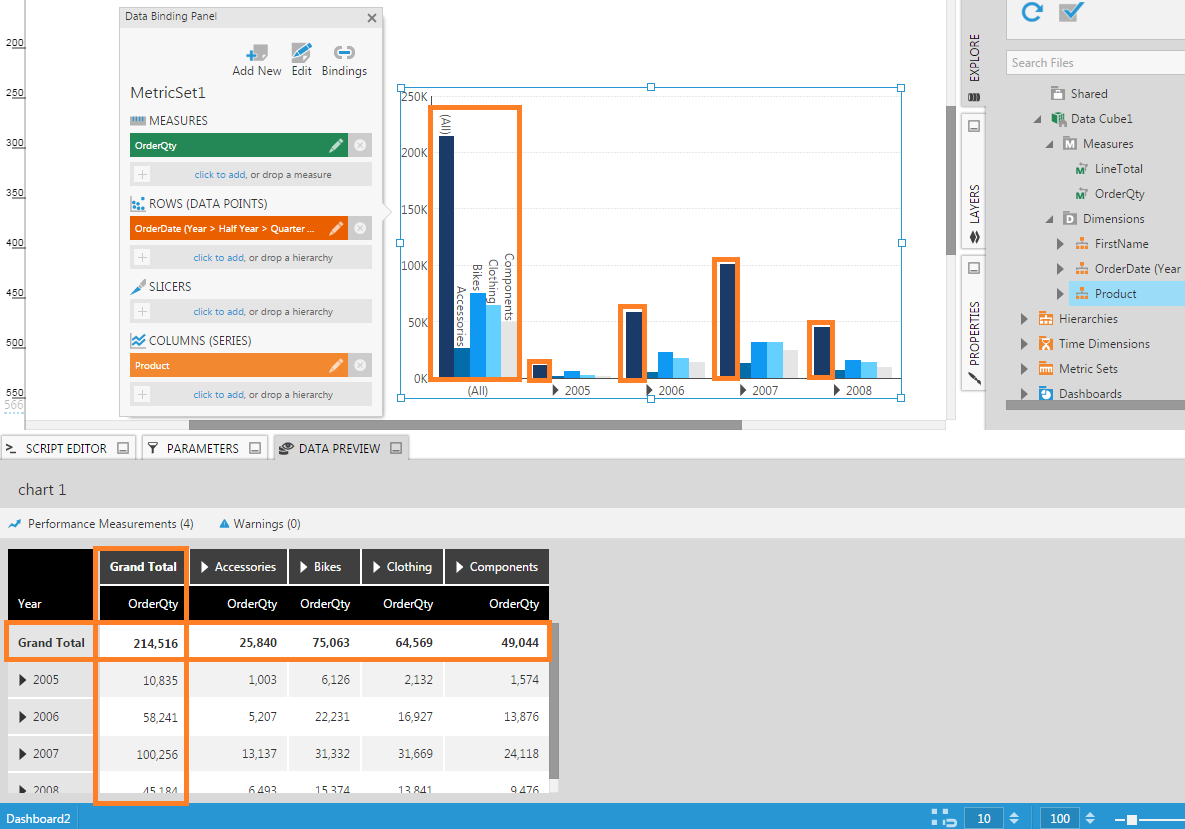Click the refresh arrow icon at top right

(1031, 12)
